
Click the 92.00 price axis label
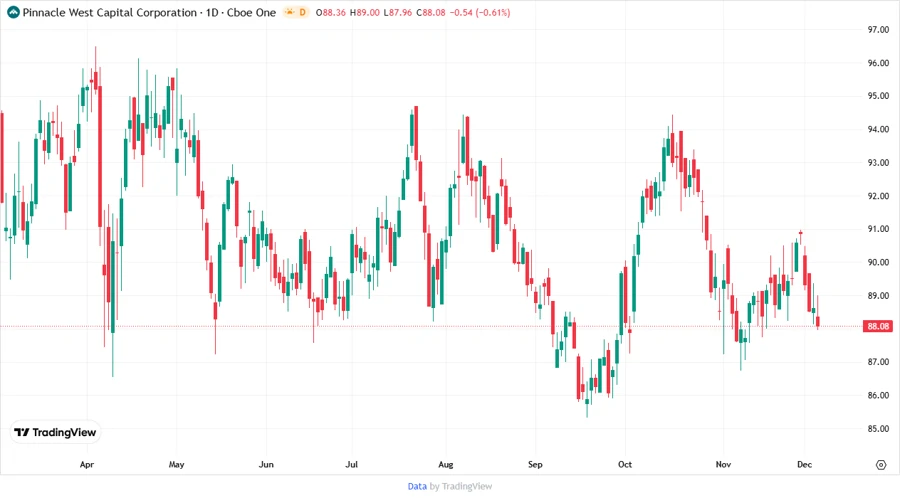878,196
